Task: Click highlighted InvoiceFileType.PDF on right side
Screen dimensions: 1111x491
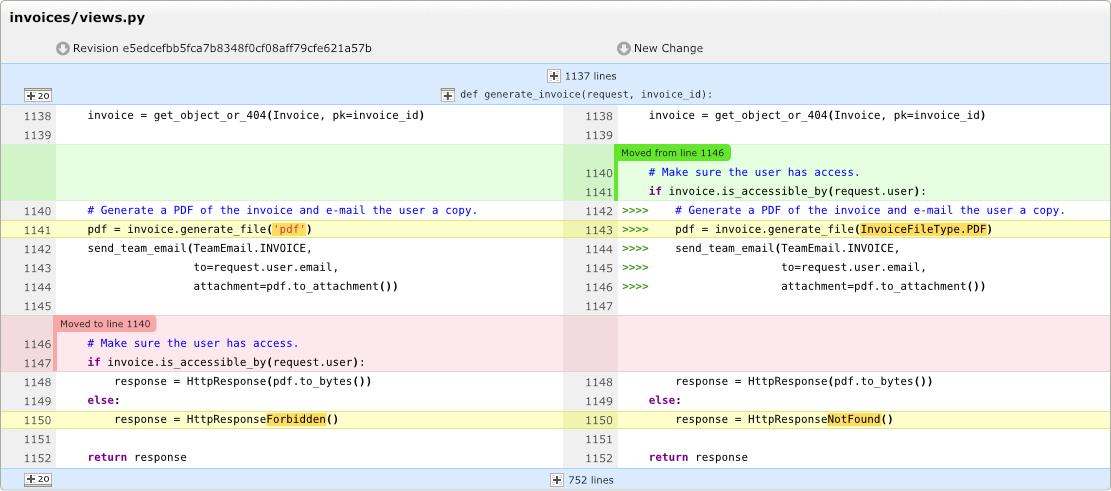Action: [x=923, y=230]
